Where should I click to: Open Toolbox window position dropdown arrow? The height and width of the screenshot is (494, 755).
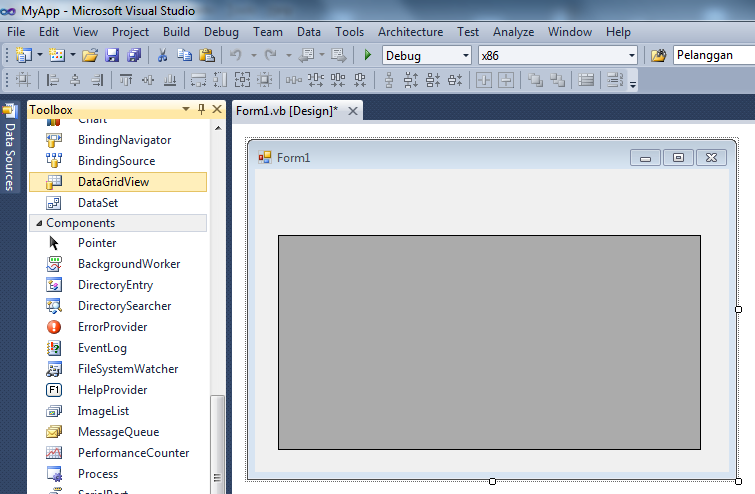(x=186, y=109)
